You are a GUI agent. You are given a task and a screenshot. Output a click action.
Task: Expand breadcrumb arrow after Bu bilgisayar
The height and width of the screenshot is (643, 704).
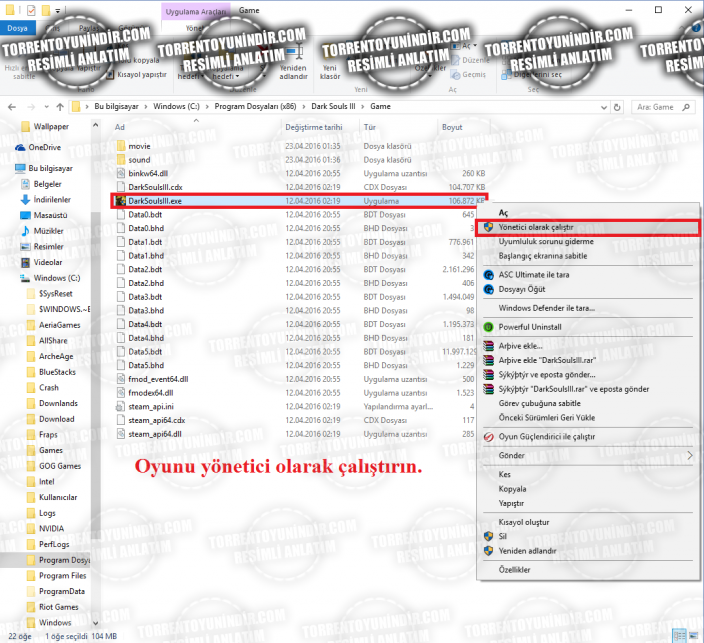pyautogui.click(x=146, y=106)
